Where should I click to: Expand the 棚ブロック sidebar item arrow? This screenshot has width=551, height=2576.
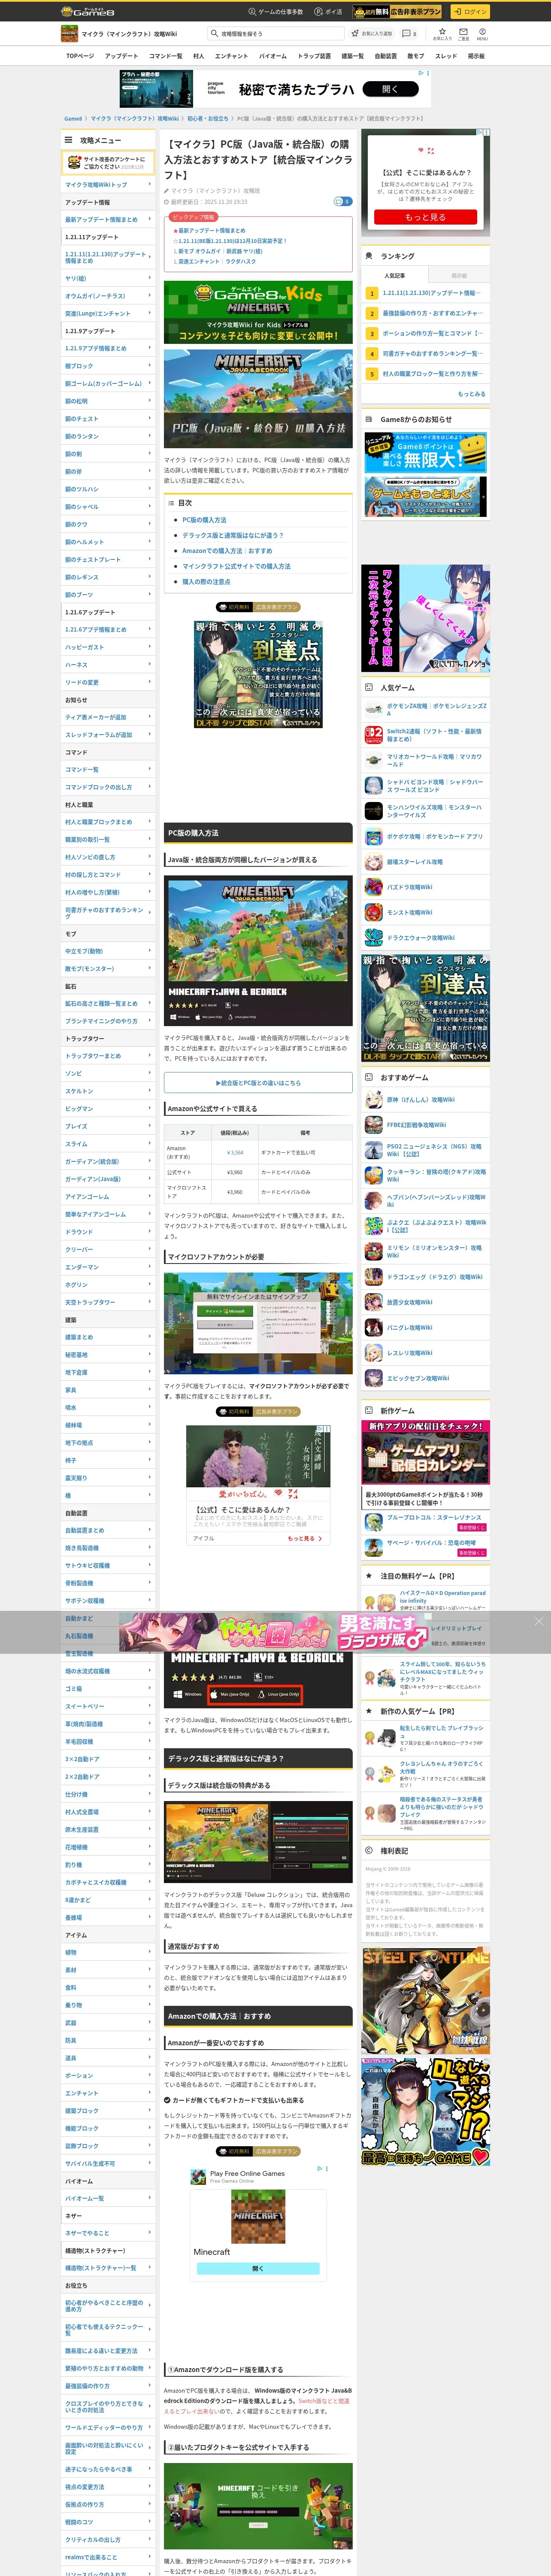(150, 366)
